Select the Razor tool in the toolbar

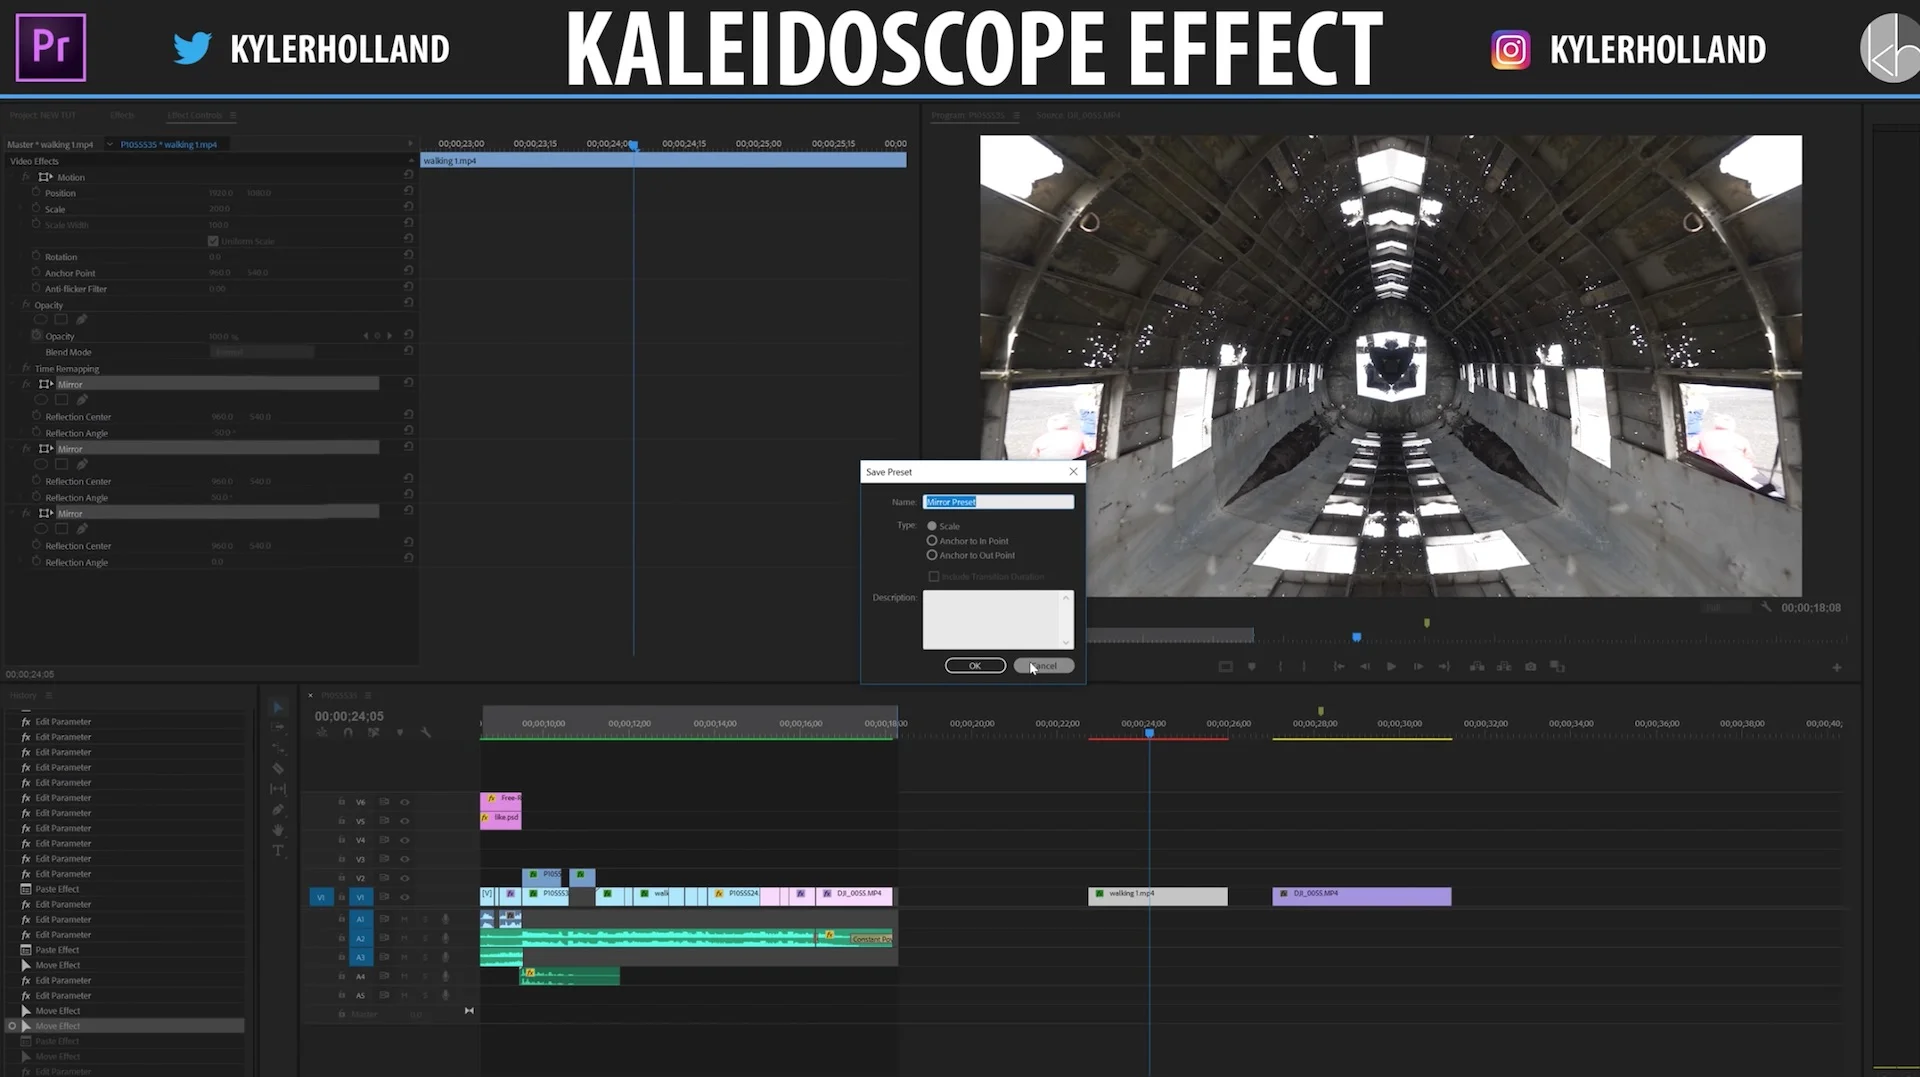pyautogui.click(x=278, y=768)
